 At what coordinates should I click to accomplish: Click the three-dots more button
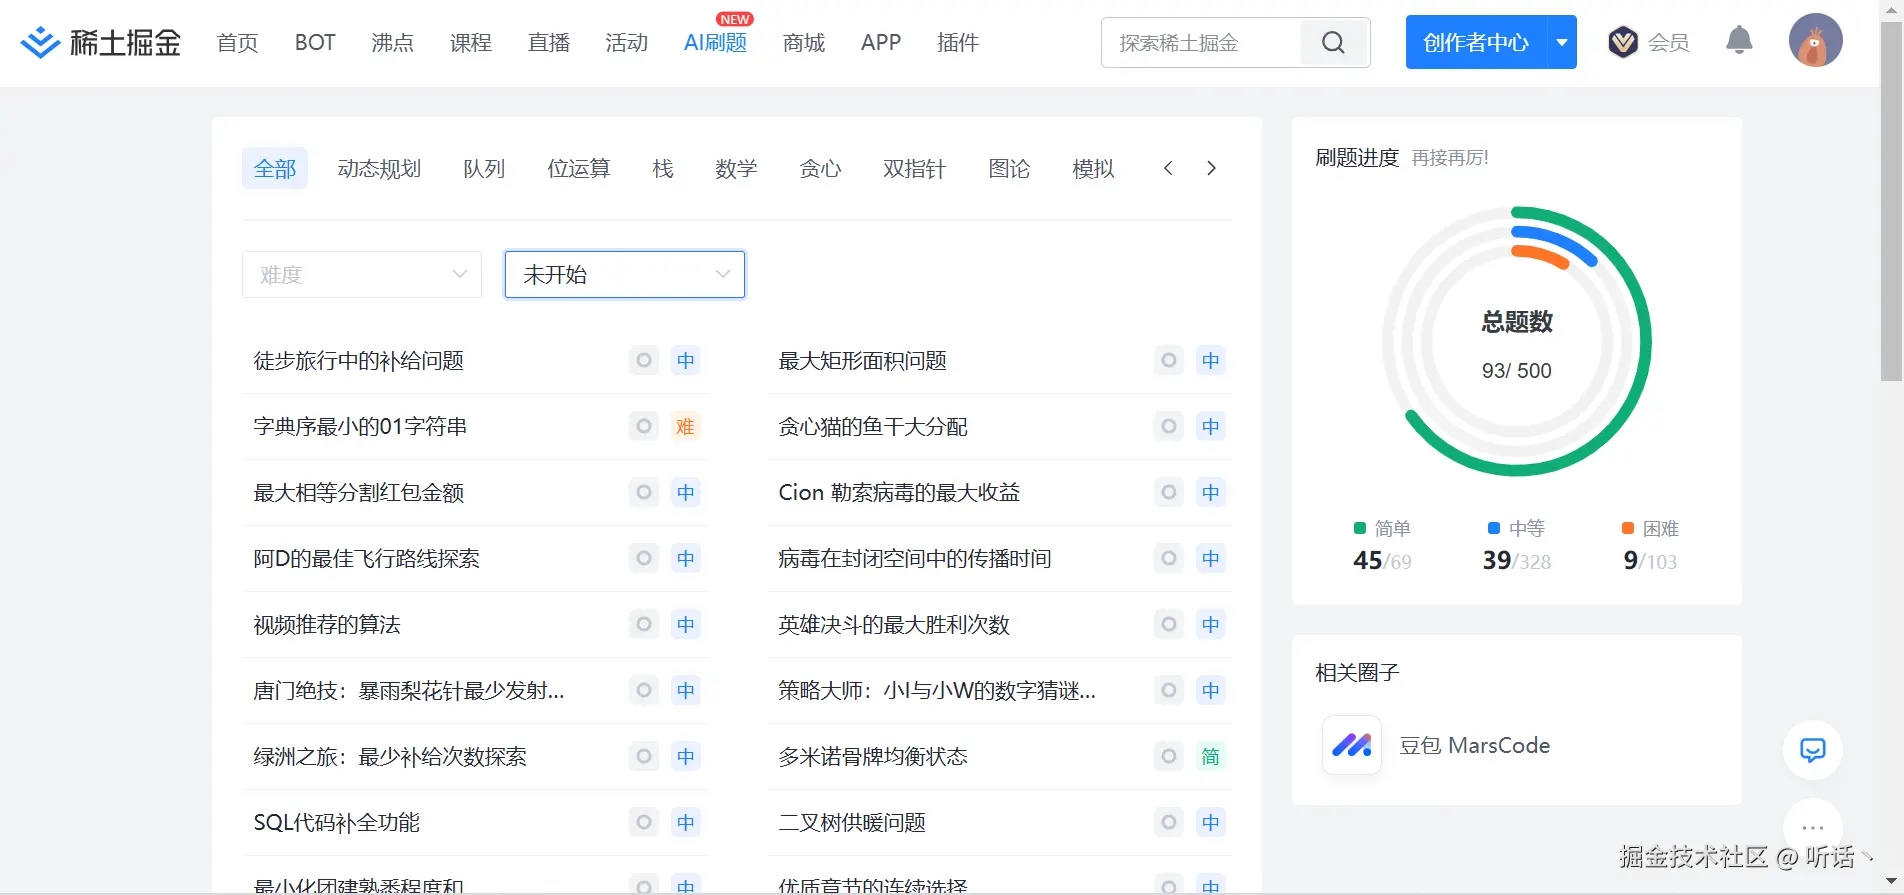[x=1812, y=827]
